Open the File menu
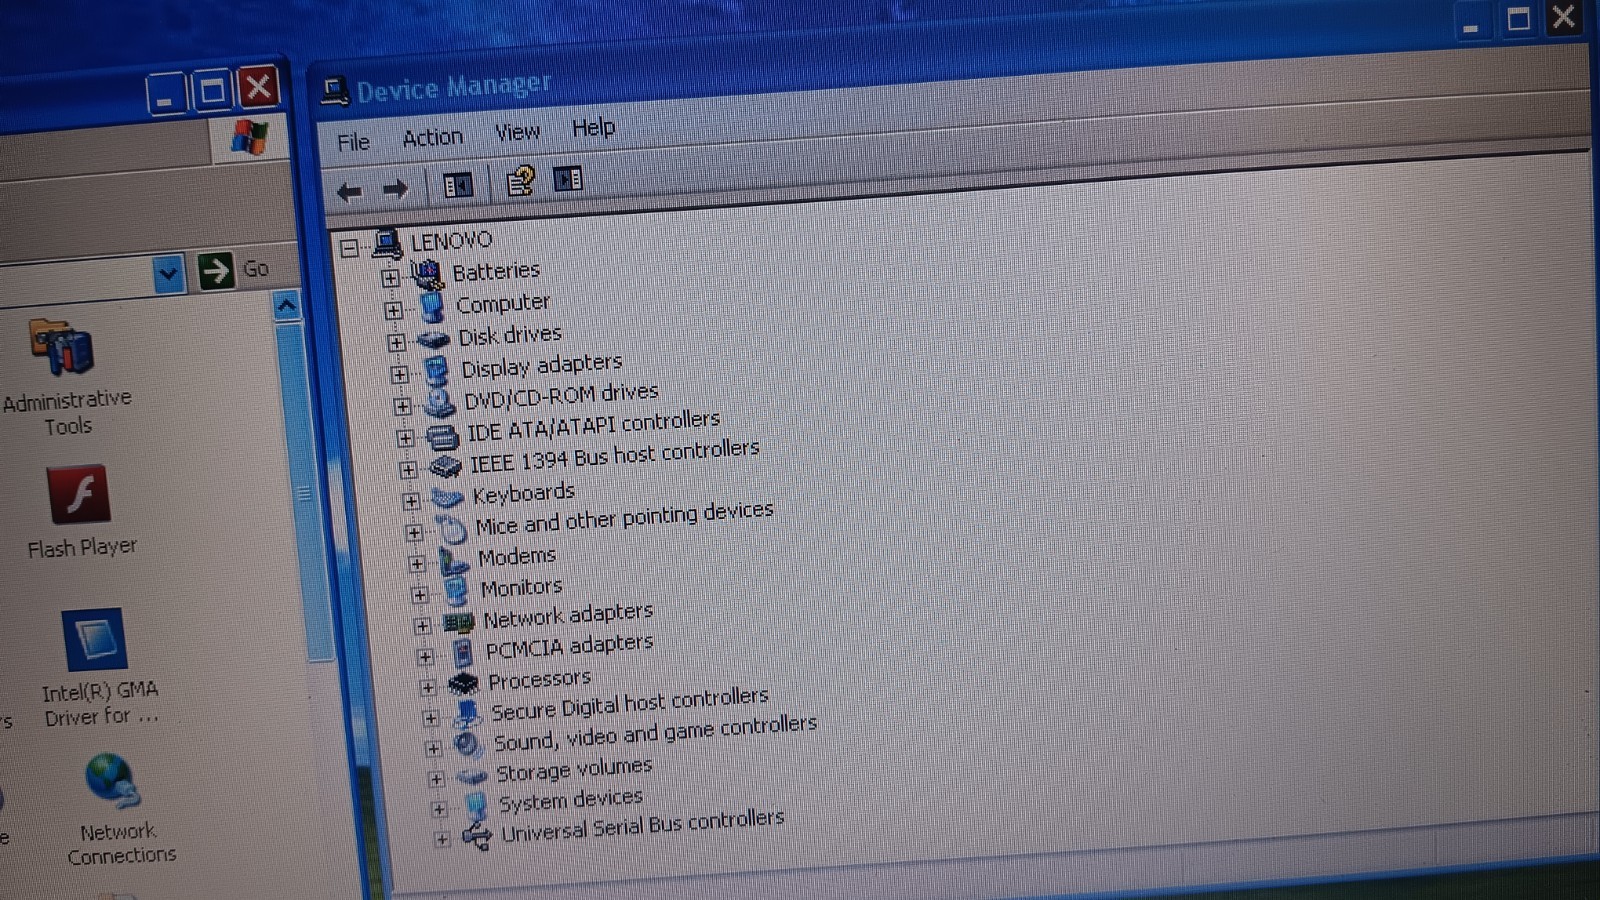Screen dimensions: 1600x900 tap(353, 143)
